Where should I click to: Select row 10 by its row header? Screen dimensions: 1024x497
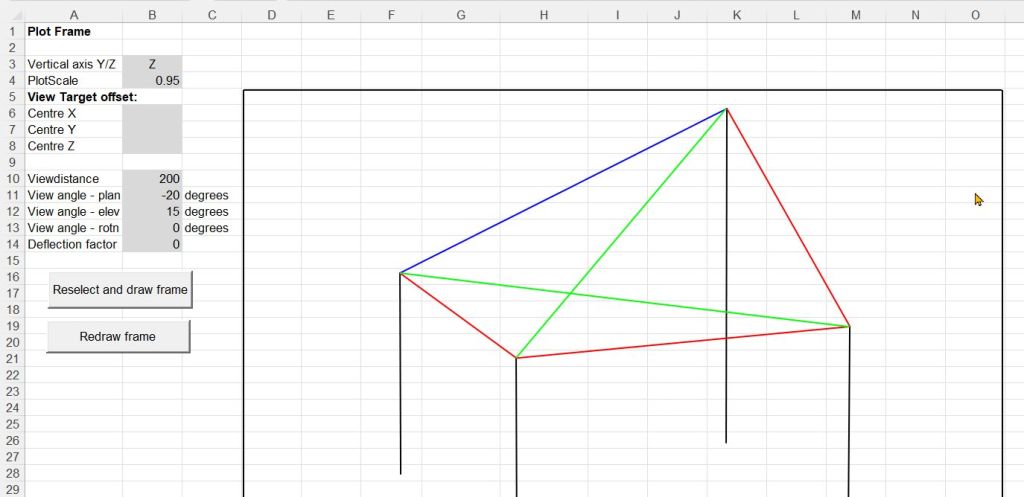(12, 178)
